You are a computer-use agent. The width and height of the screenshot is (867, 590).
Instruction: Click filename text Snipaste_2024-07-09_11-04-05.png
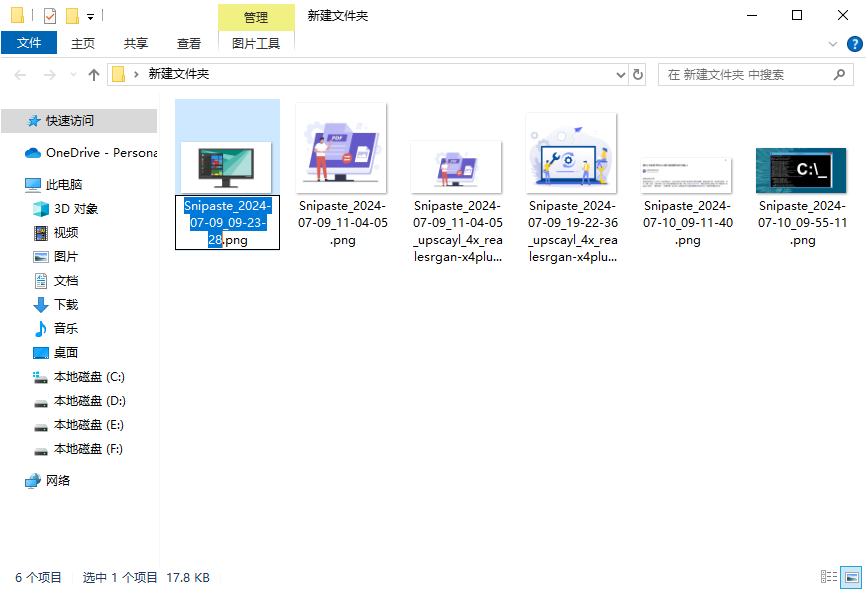click(x=342, y=223)
